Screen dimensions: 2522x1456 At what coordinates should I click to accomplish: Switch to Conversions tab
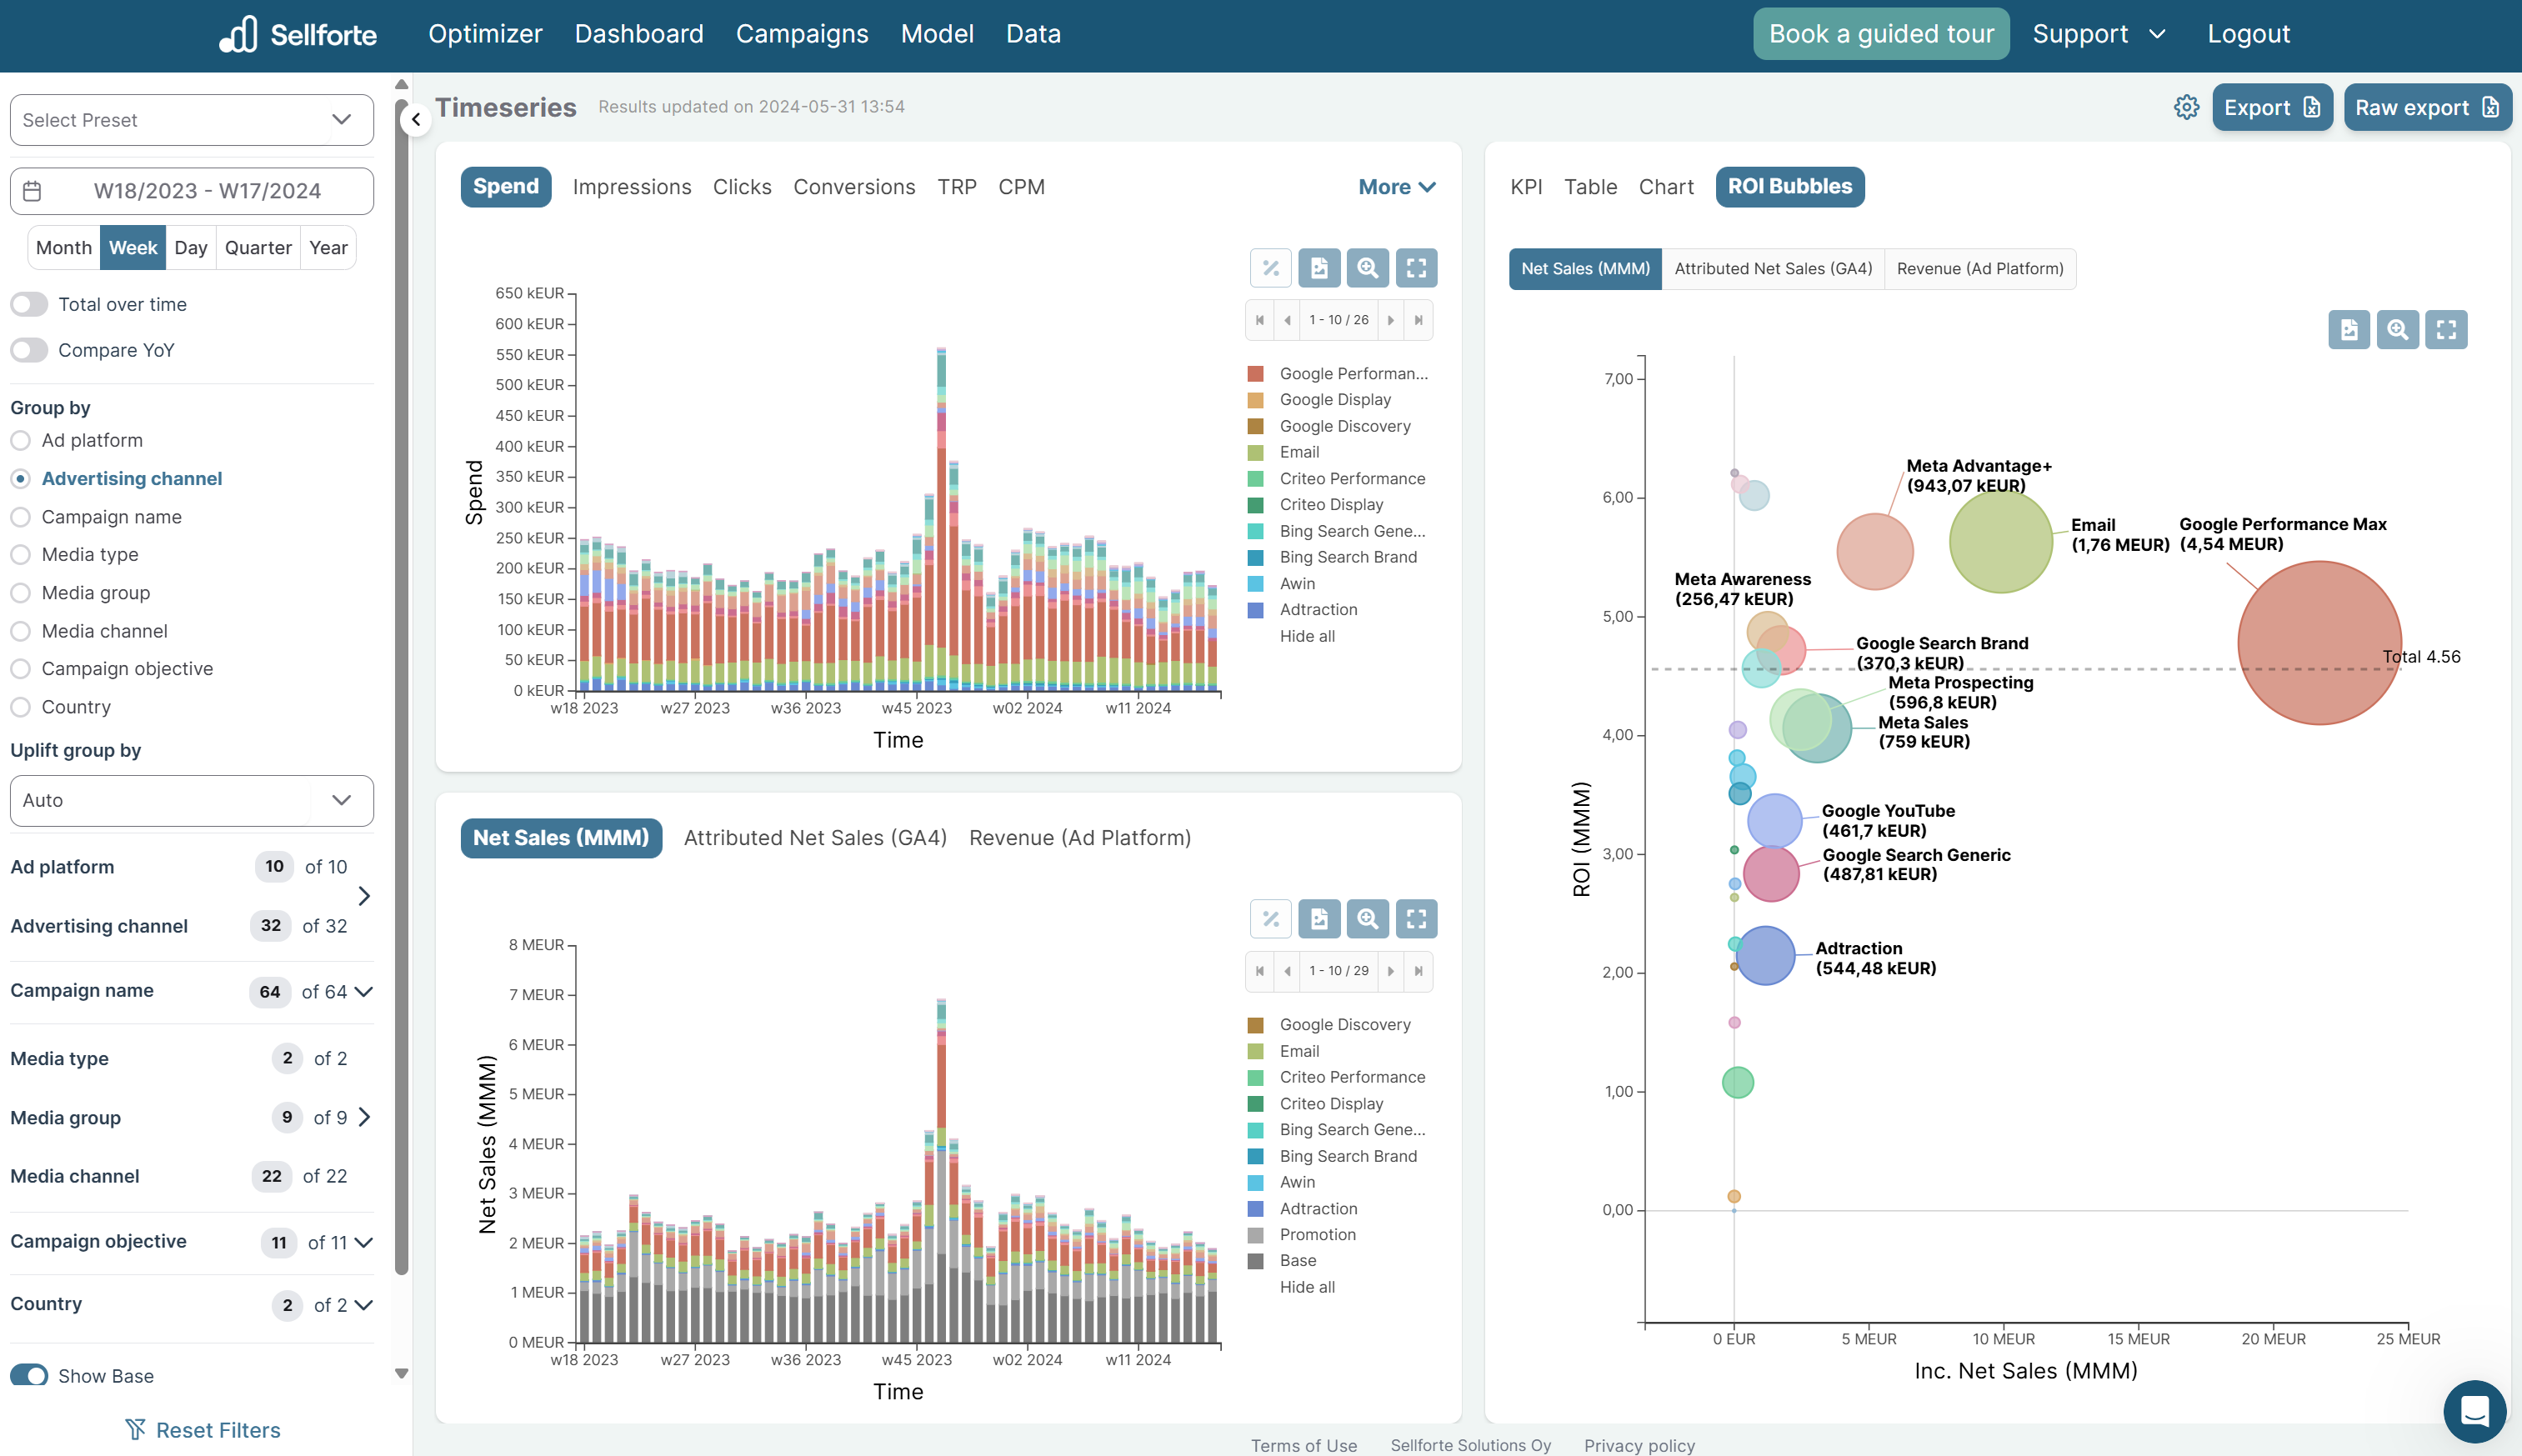click(854, 187)
